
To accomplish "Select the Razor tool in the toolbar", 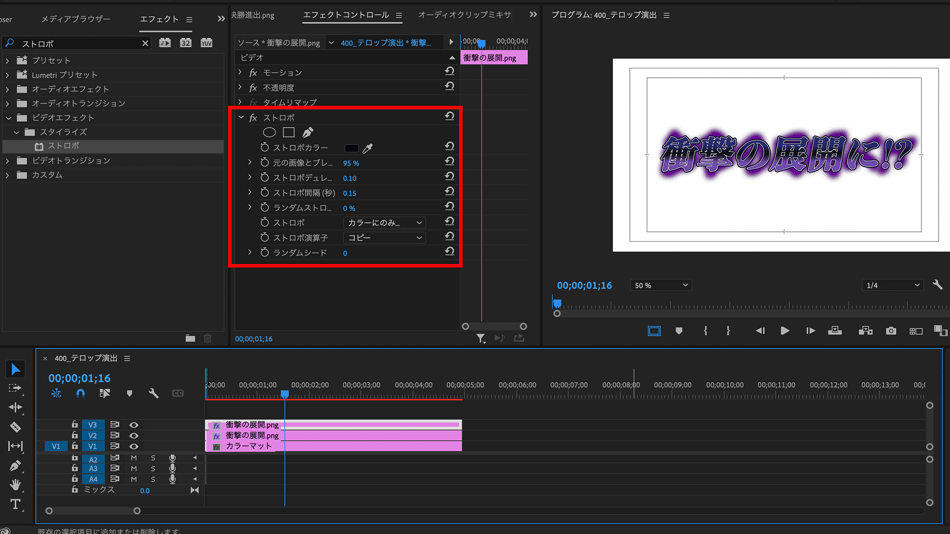I will pyautogui.click(x=15, y=427).
